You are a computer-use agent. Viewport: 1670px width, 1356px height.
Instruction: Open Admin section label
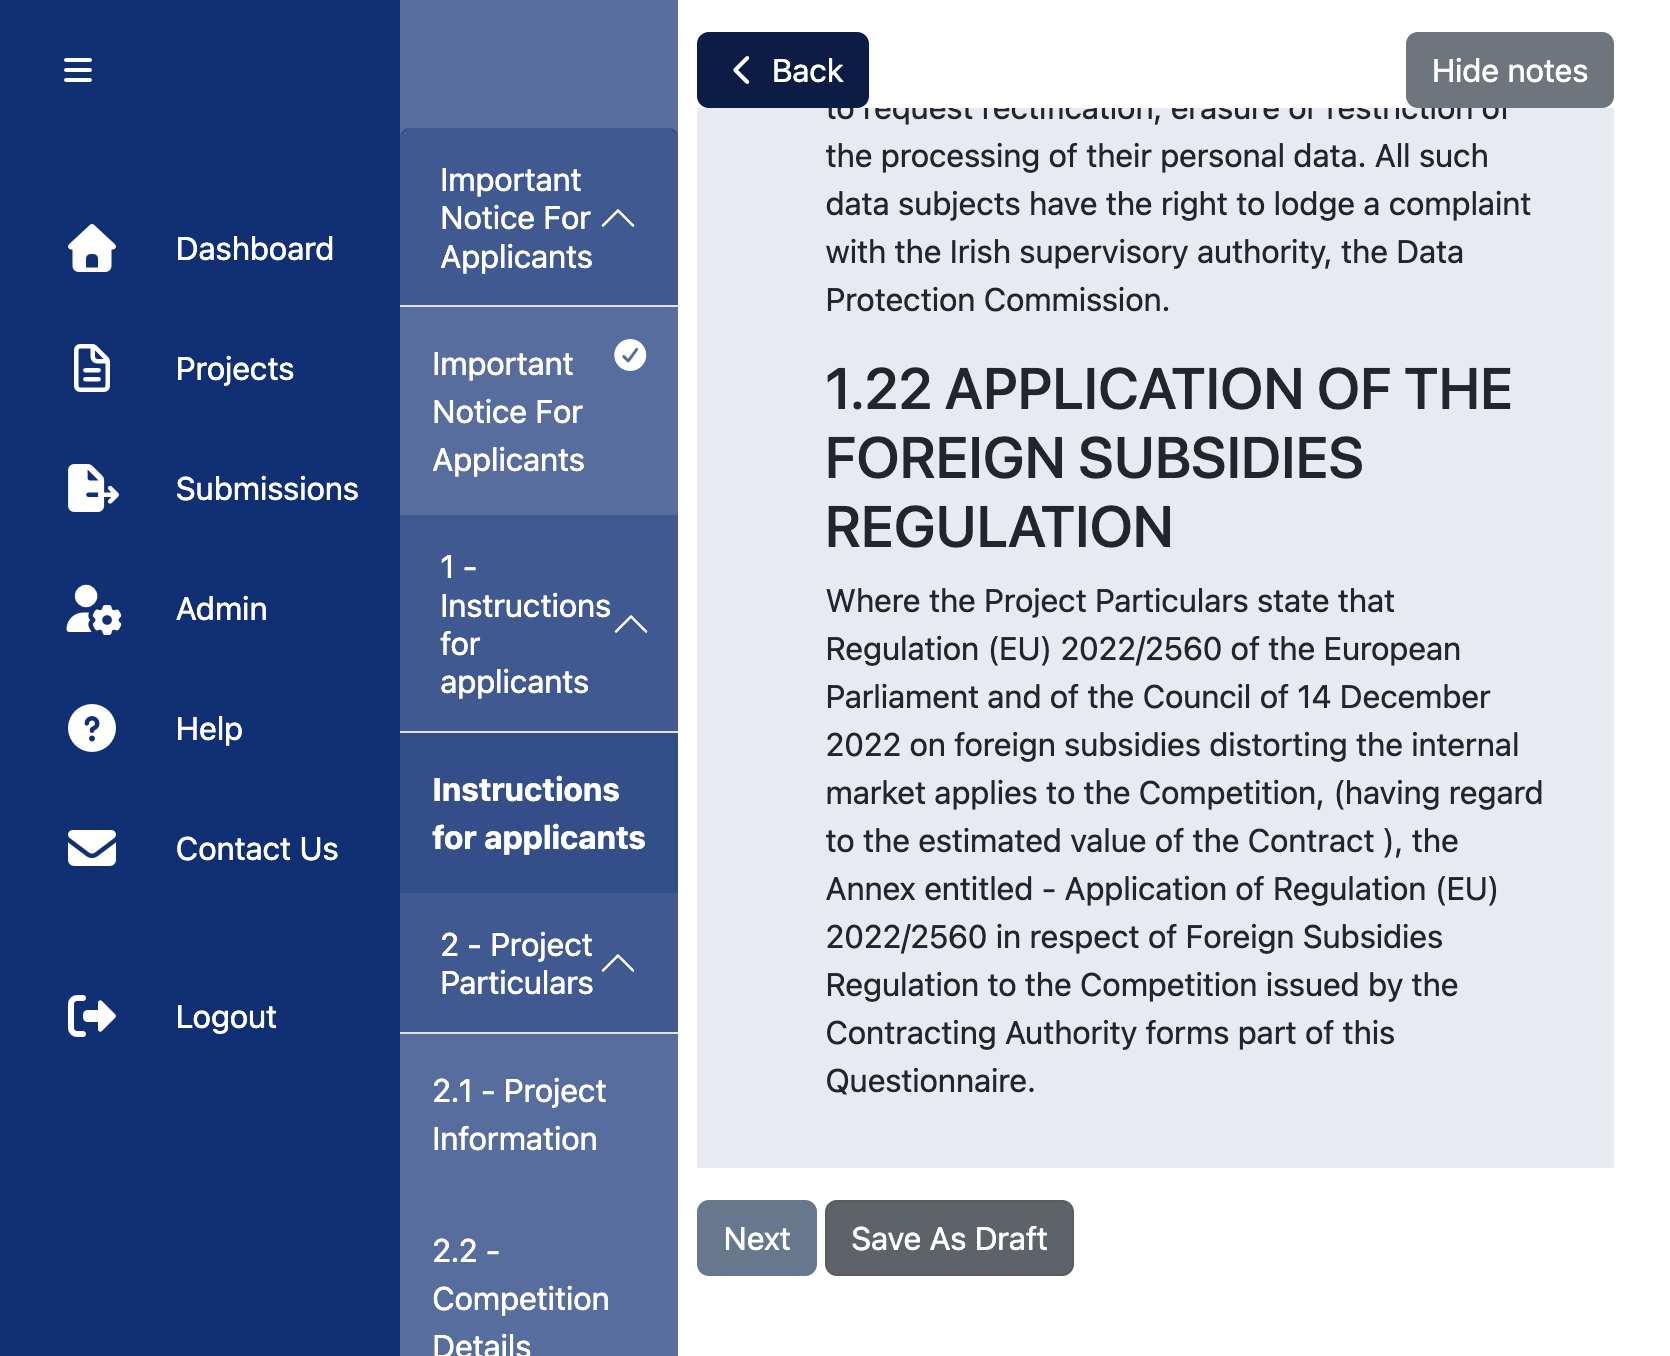222,608
